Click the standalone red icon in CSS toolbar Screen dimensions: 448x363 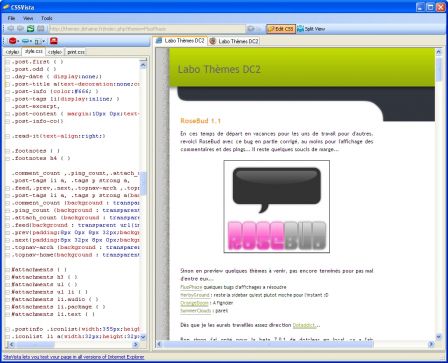54,41
